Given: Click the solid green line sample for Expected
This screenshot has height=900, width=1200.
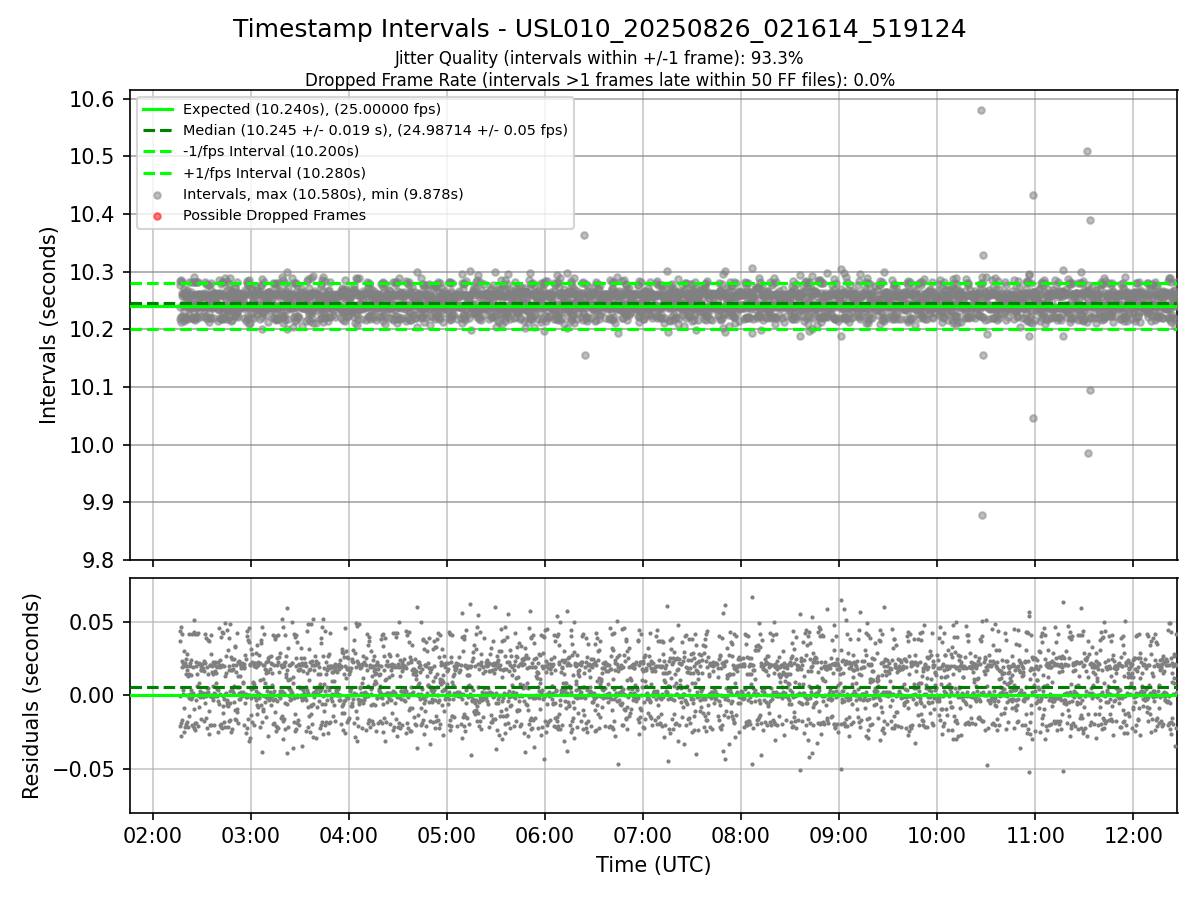Looking at the screenshot, I should pyautogui.click(x=158, y=109).
